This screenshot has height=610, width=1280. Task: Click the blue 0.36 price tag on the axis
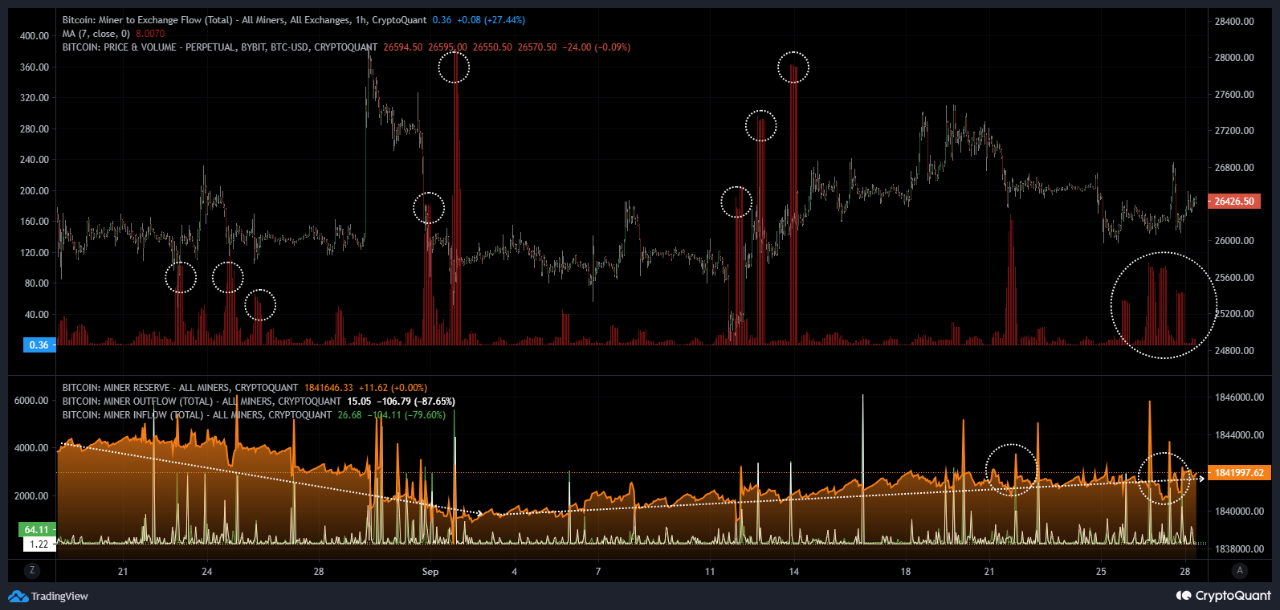37,344
